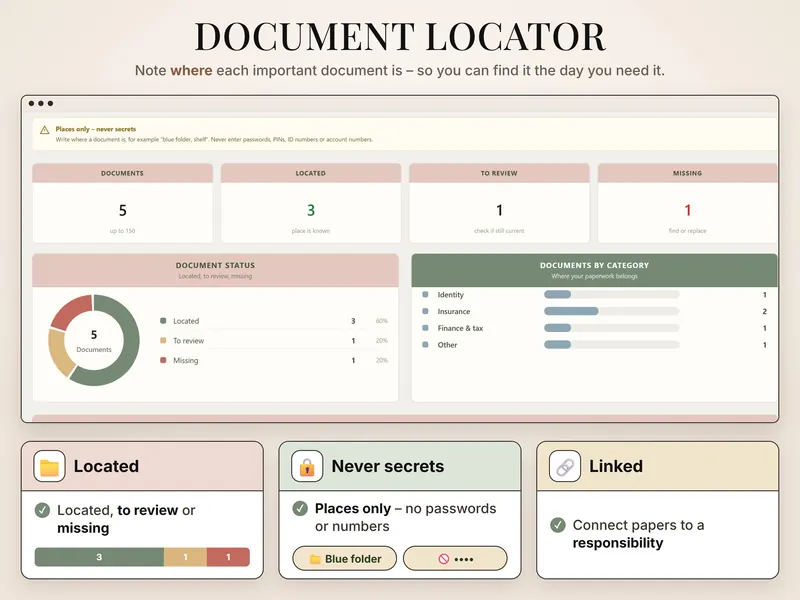Click the Identity category label
800x600 pixels.
[451, 295]
